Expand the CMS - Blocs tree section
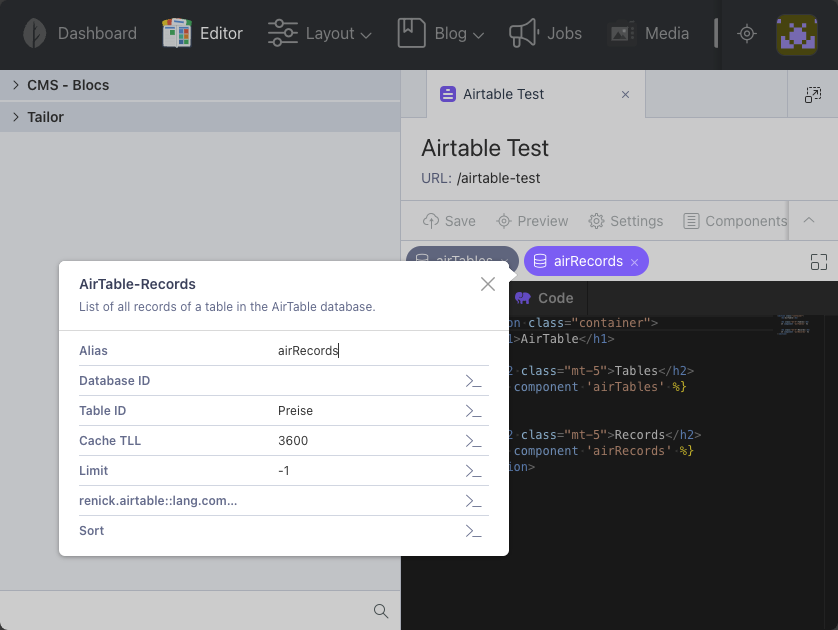The height and width of the screenshot is (630, 838). coord(200,85)
